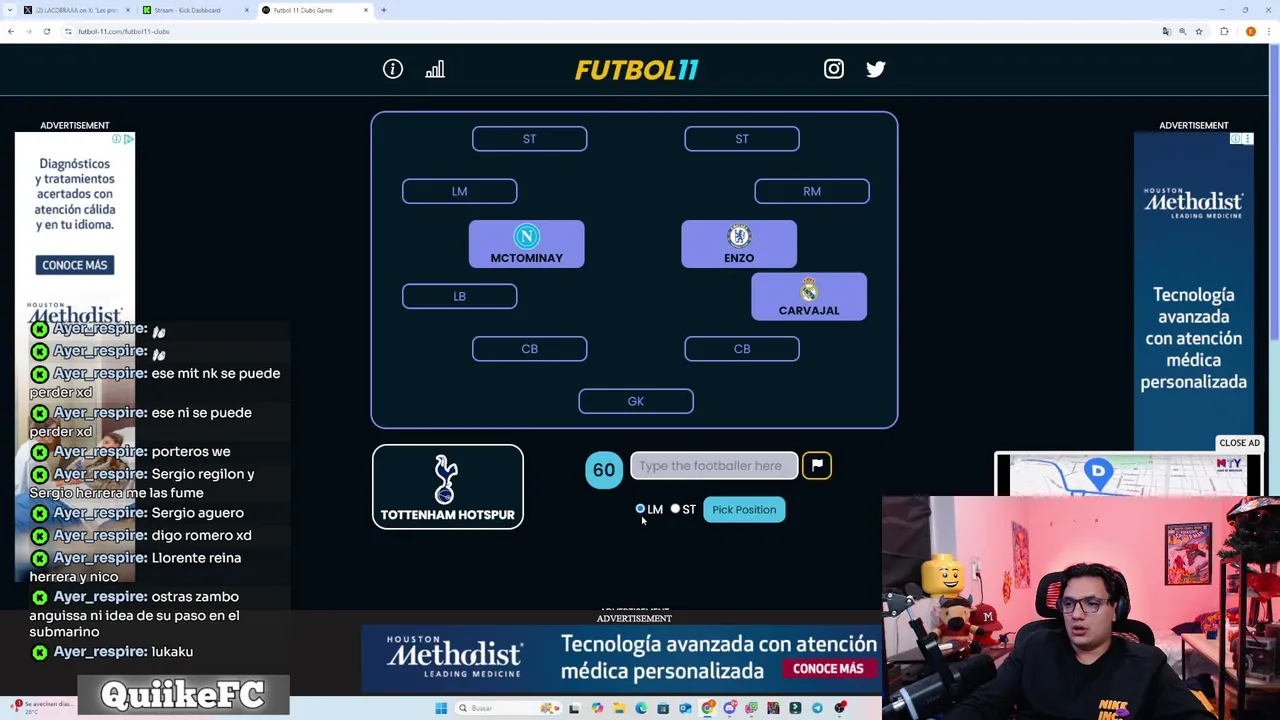Click CONOCE MÁS on bottom banner ad

tap(828, 668)
